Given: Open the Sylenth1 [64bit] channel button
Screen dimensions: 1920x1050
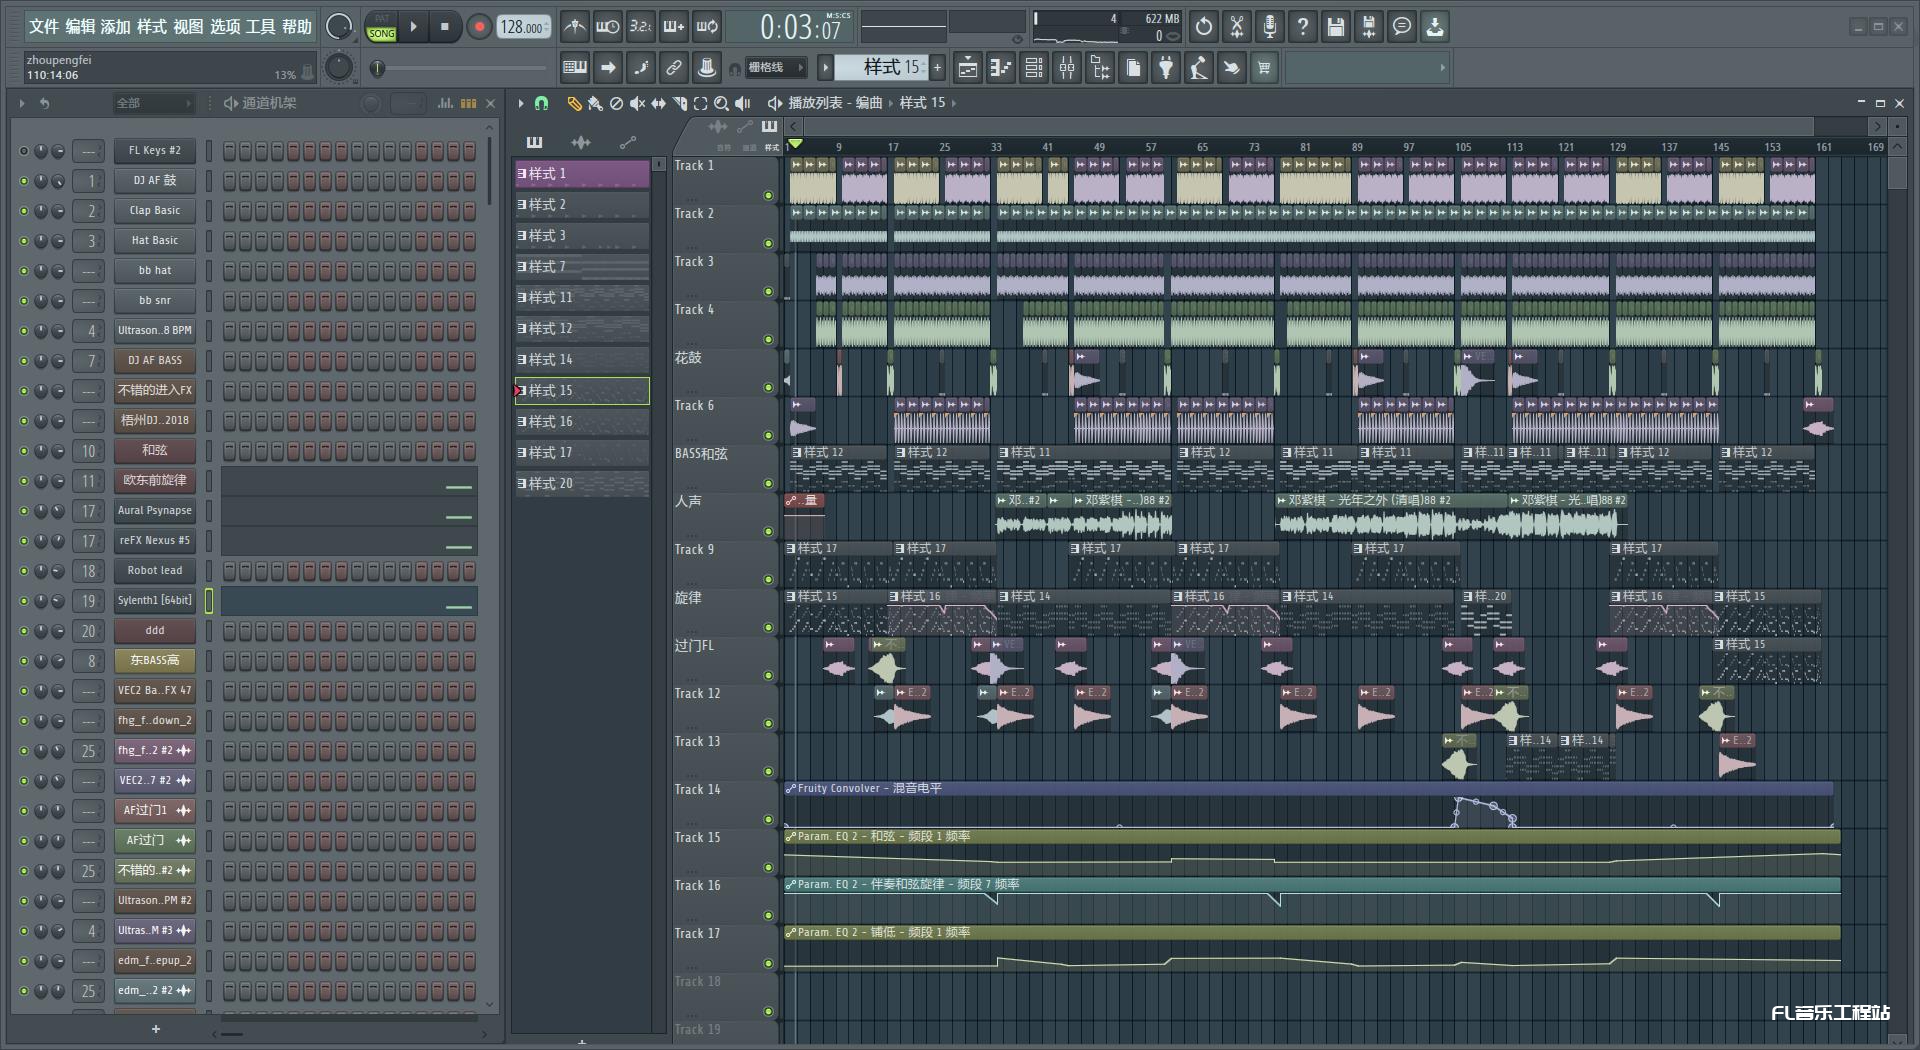Looking at the screenshot, I should pyautogui.click(x=155, y=601).
